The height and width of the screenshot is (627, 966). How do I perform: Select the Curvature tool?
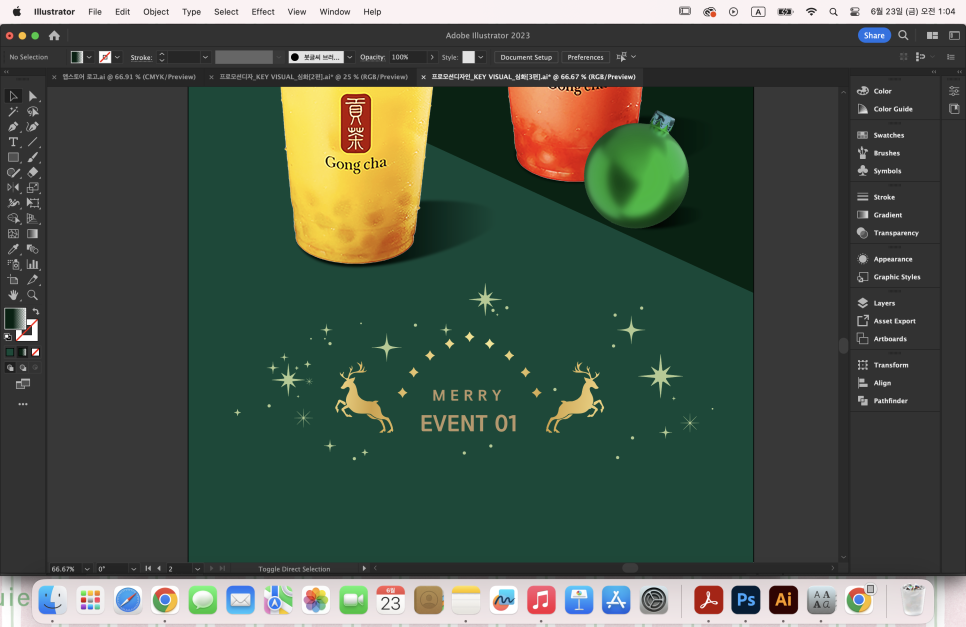33,127
